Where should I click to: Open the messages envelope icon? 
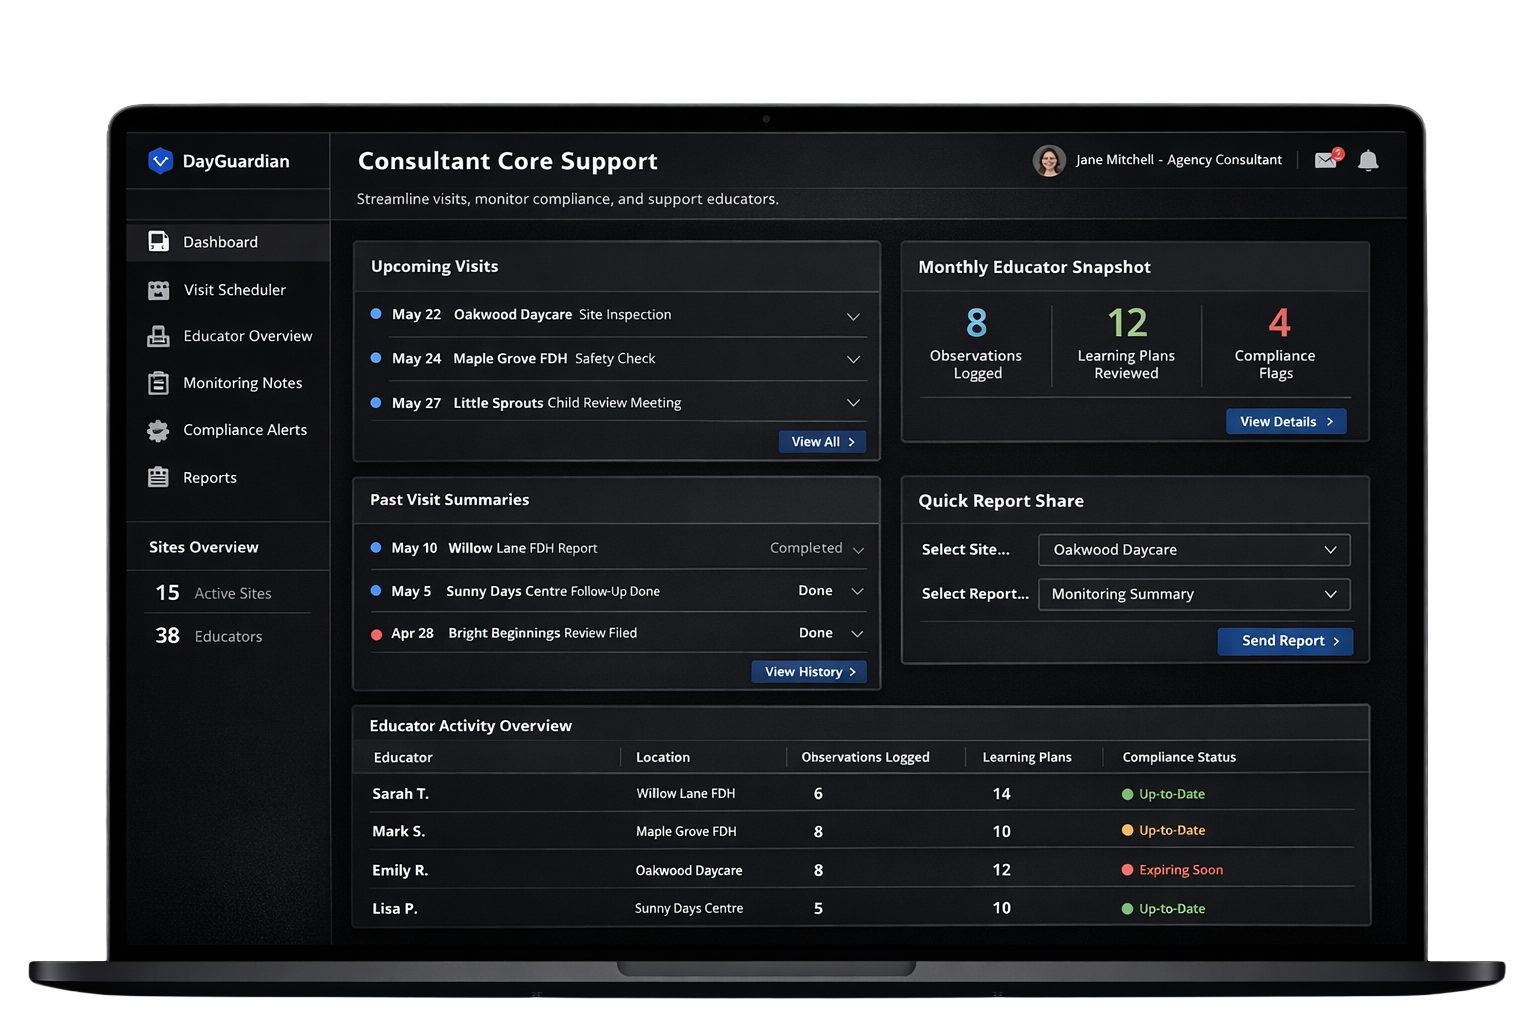[x=1326, y=160]
